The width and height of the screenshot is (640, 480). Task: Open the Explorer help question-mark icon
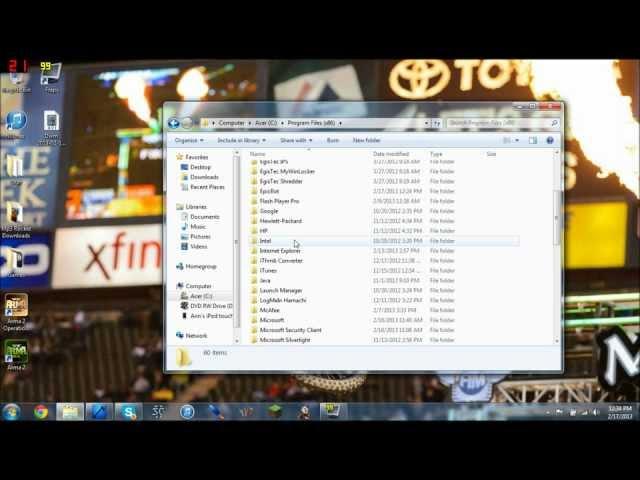(x=550, y=140)
